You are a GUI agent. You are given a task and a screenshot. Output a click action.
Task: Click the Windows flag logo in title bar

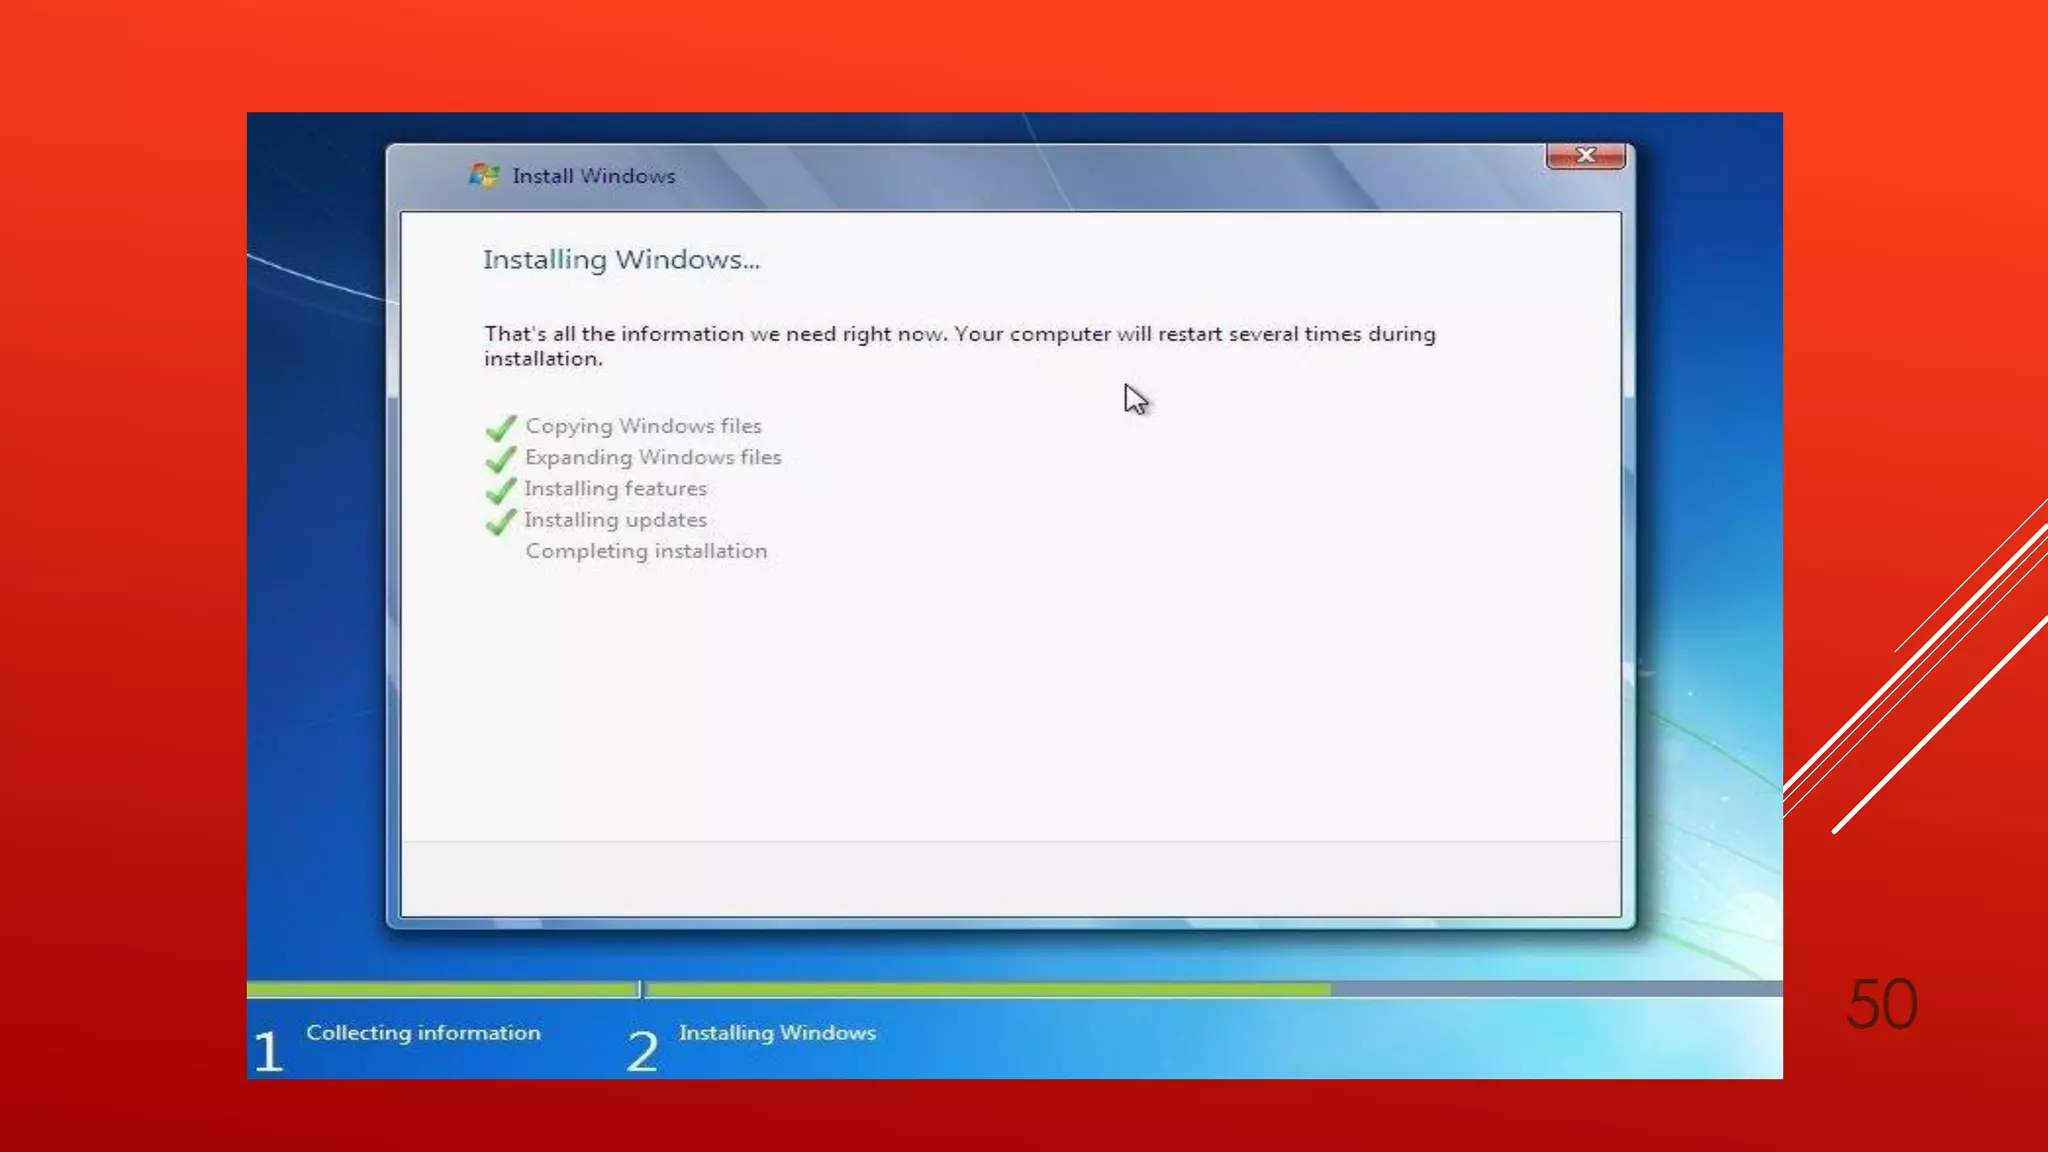click(484, 175)
